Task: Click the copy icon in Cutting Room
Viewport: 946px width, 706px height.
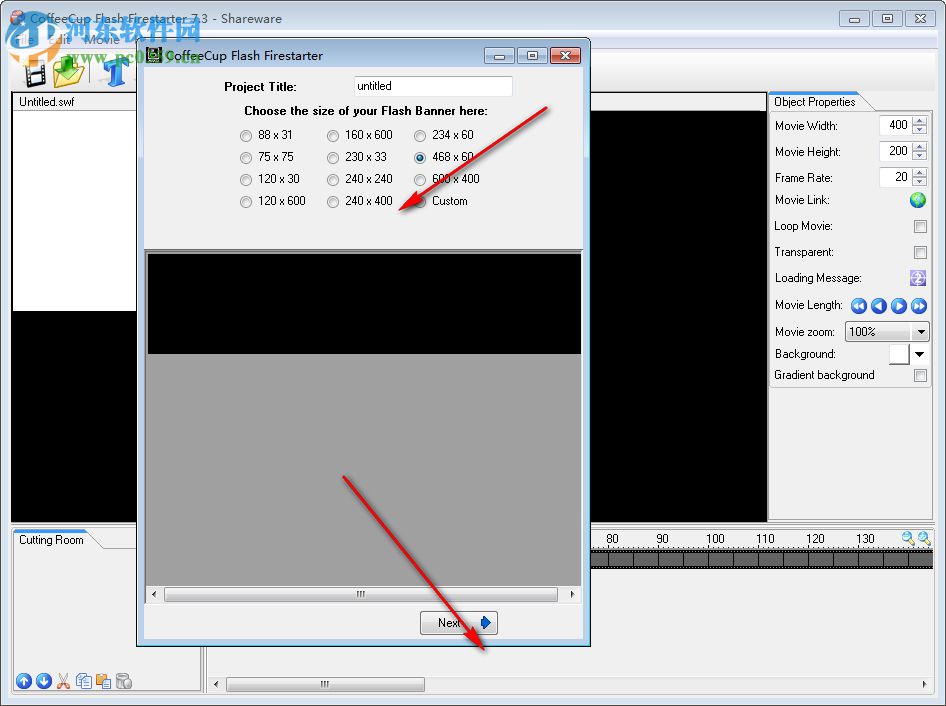Action: tap(84, 681)
